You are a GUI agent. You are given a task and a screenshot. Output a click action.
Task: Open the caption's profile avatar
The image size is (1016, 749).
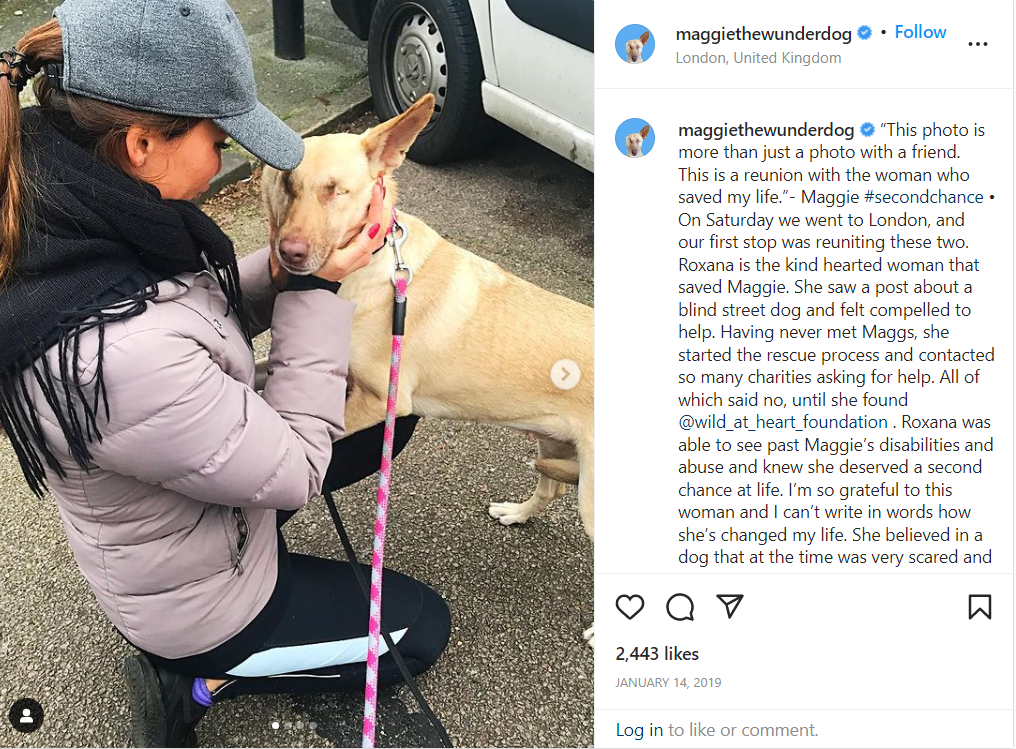(634, 138)
